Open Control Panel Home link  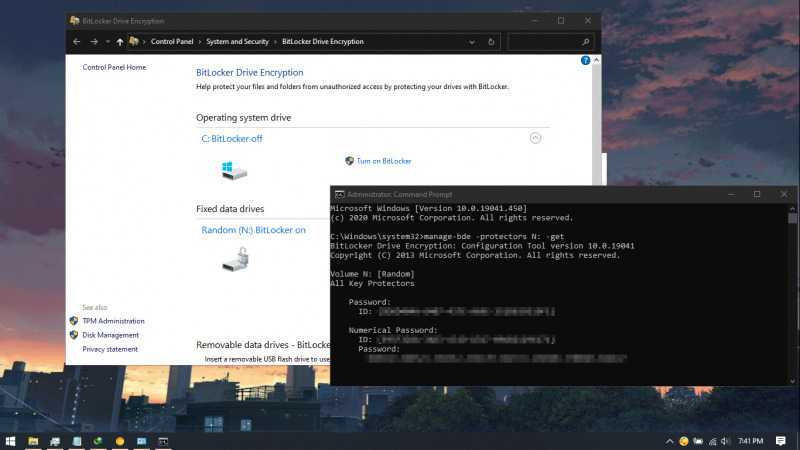click(x=114, y=67)
